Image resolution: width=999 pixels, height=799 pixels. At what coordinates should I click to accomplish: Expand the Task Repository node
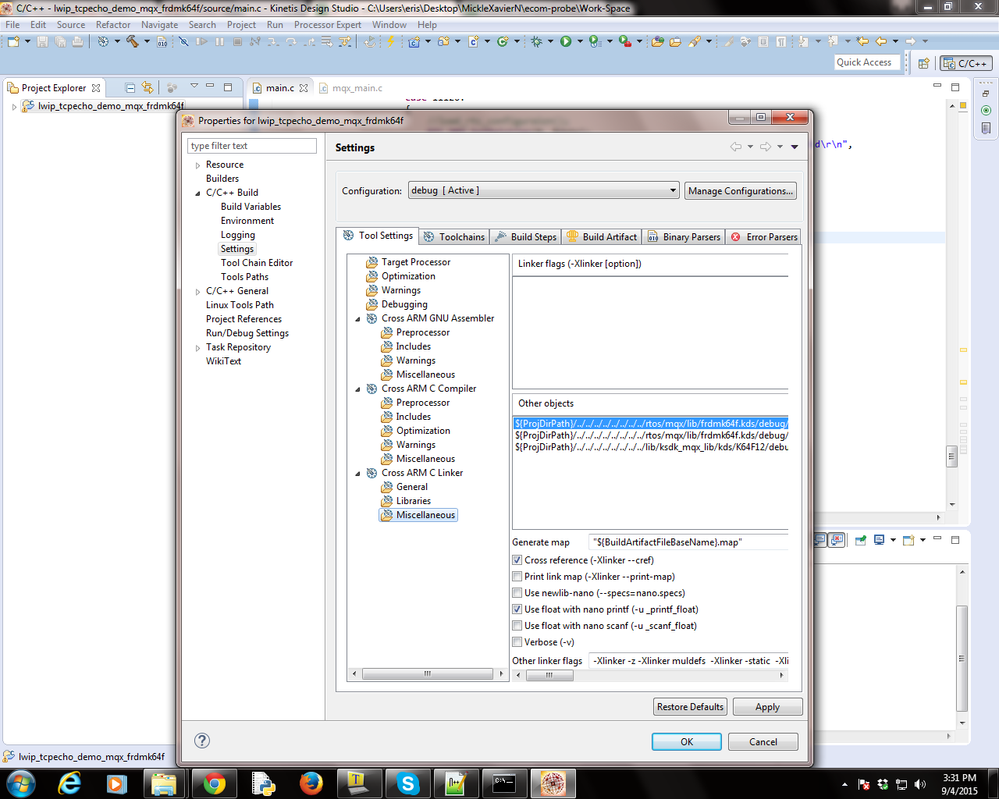pos(198,347)
